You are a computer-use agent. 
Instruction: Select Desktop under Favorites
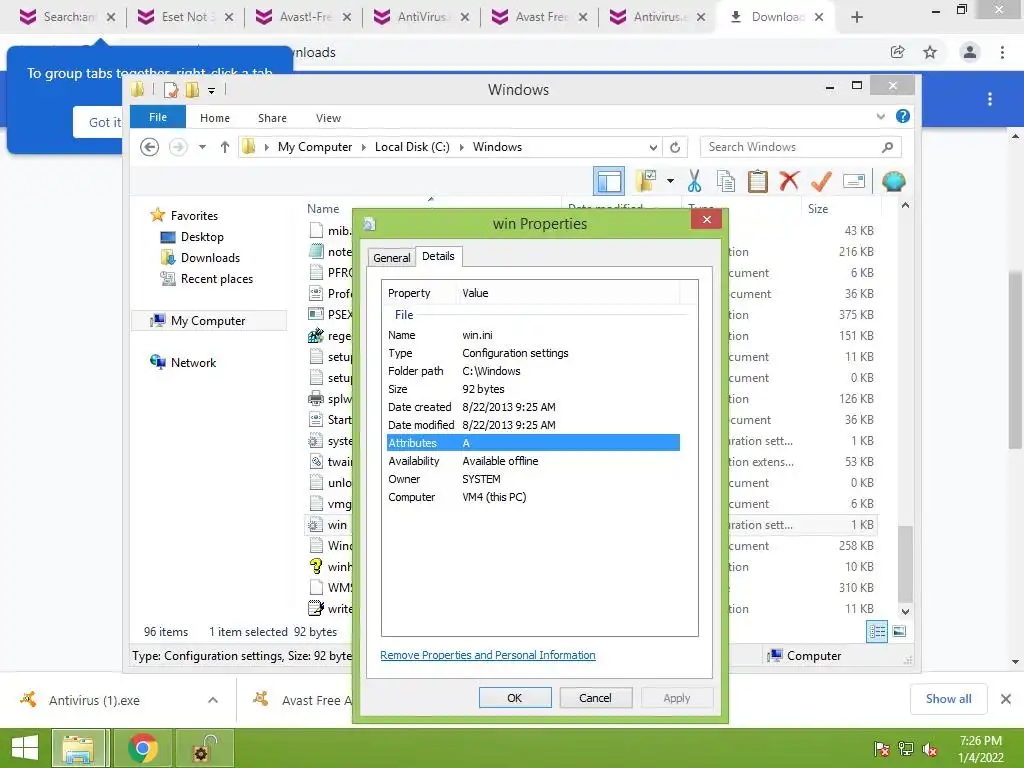click(x=202, y=237)
